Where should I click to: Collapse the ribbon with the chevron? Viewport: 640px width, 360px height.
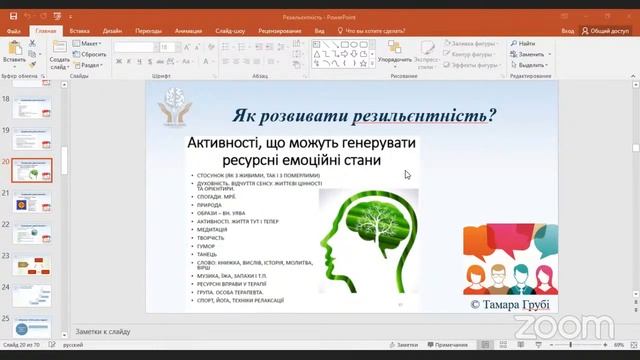tap(633, 76)
